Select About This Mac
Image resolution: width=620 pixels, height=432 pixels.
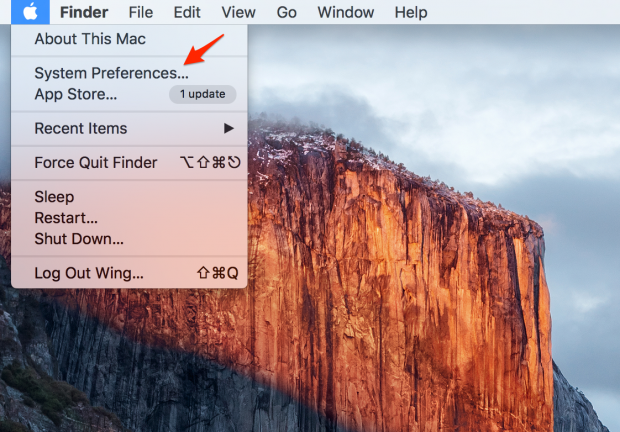tap(90, 39)
